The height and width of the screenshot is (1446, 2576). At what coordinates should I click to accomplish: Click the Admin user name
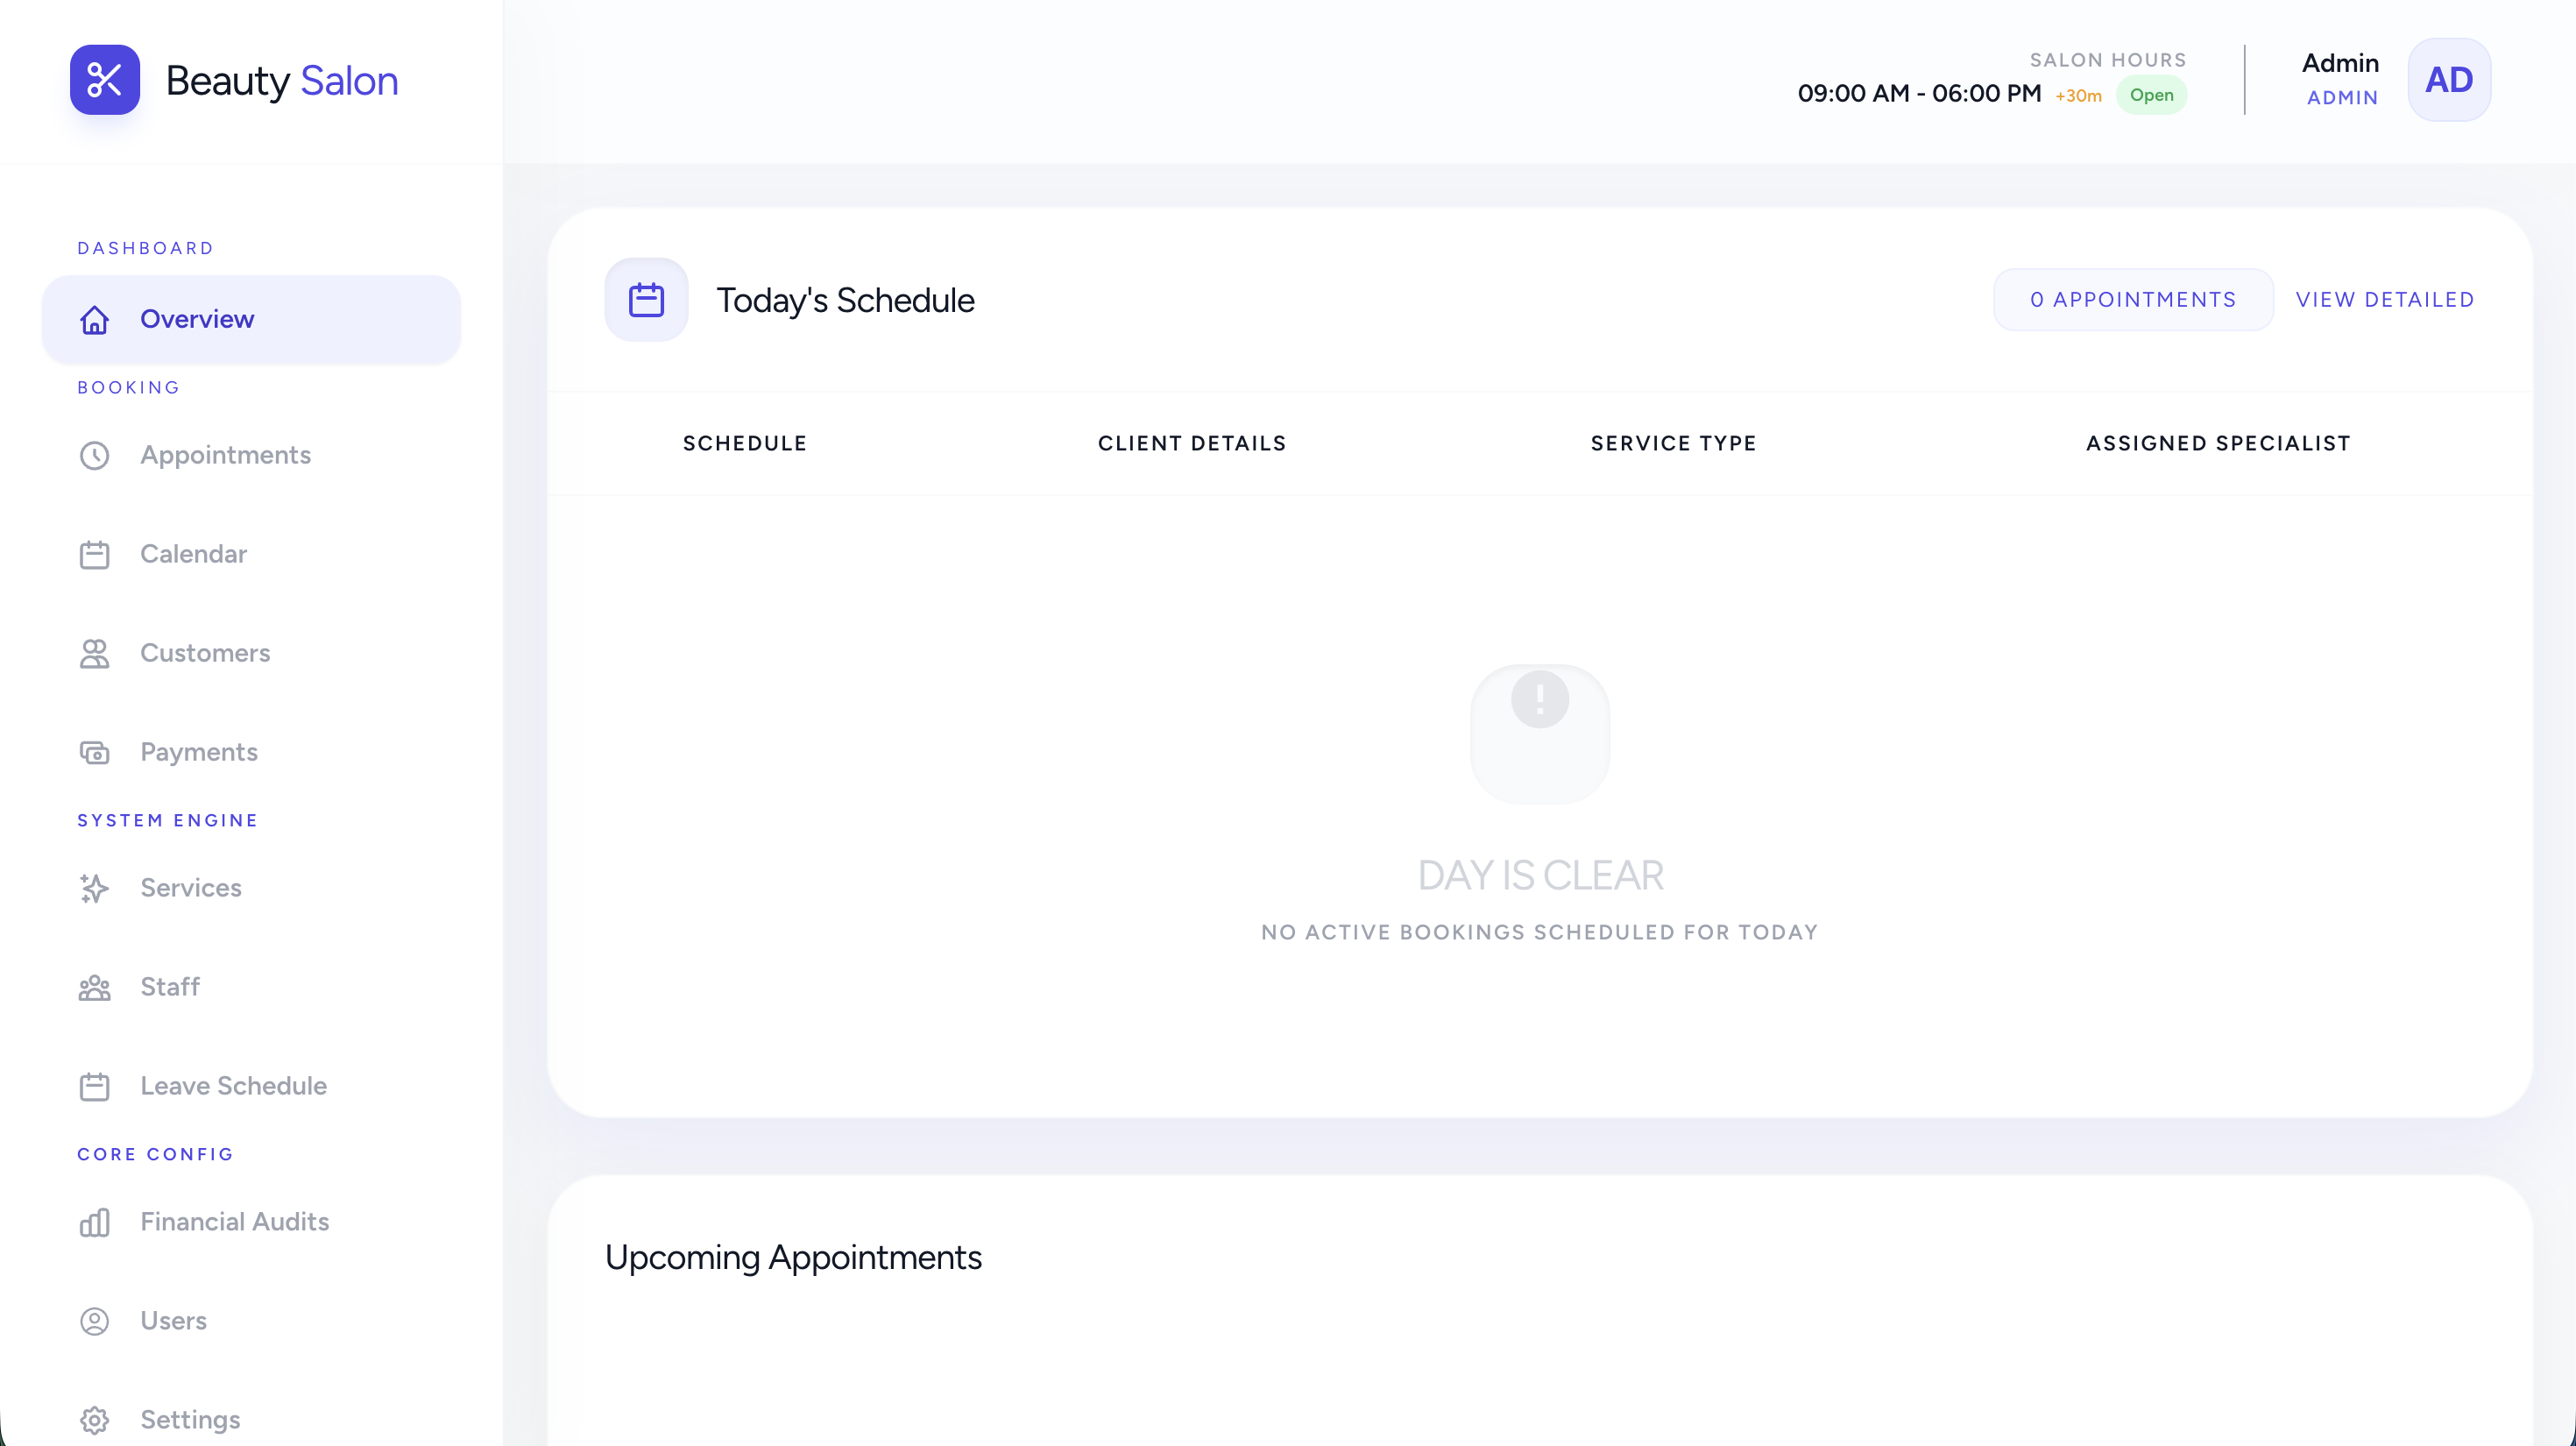[x=2340, y=63]
